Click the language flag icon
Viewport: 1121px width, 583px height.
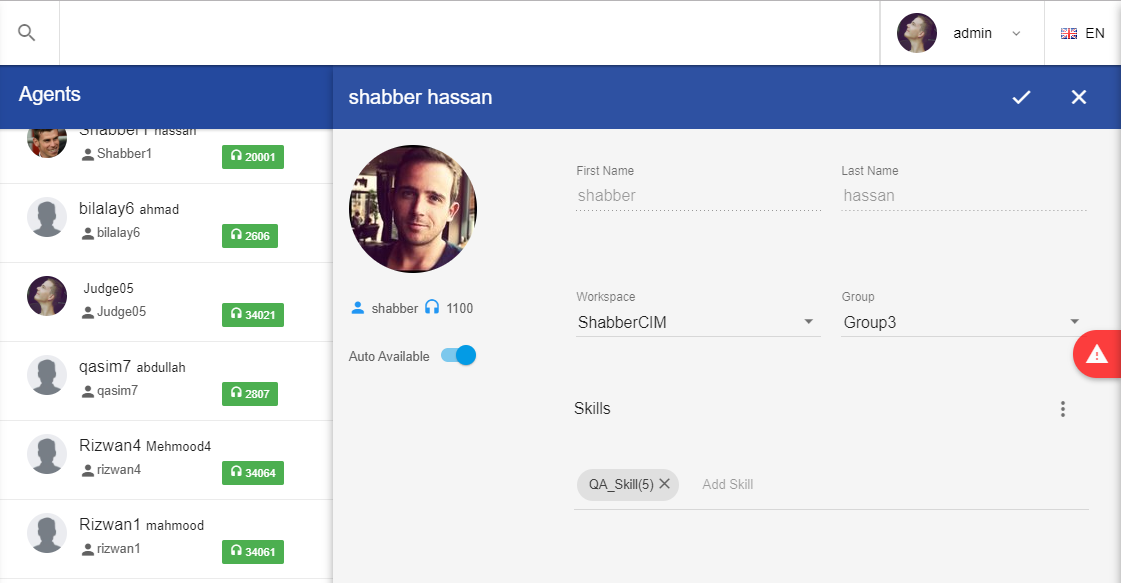point(1069,33)
